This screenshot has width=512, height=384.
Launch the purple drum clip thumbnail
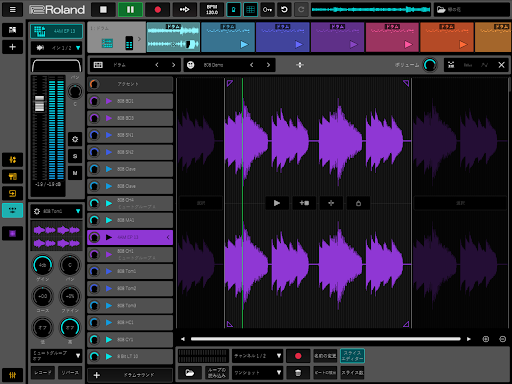tap(337, 37)
